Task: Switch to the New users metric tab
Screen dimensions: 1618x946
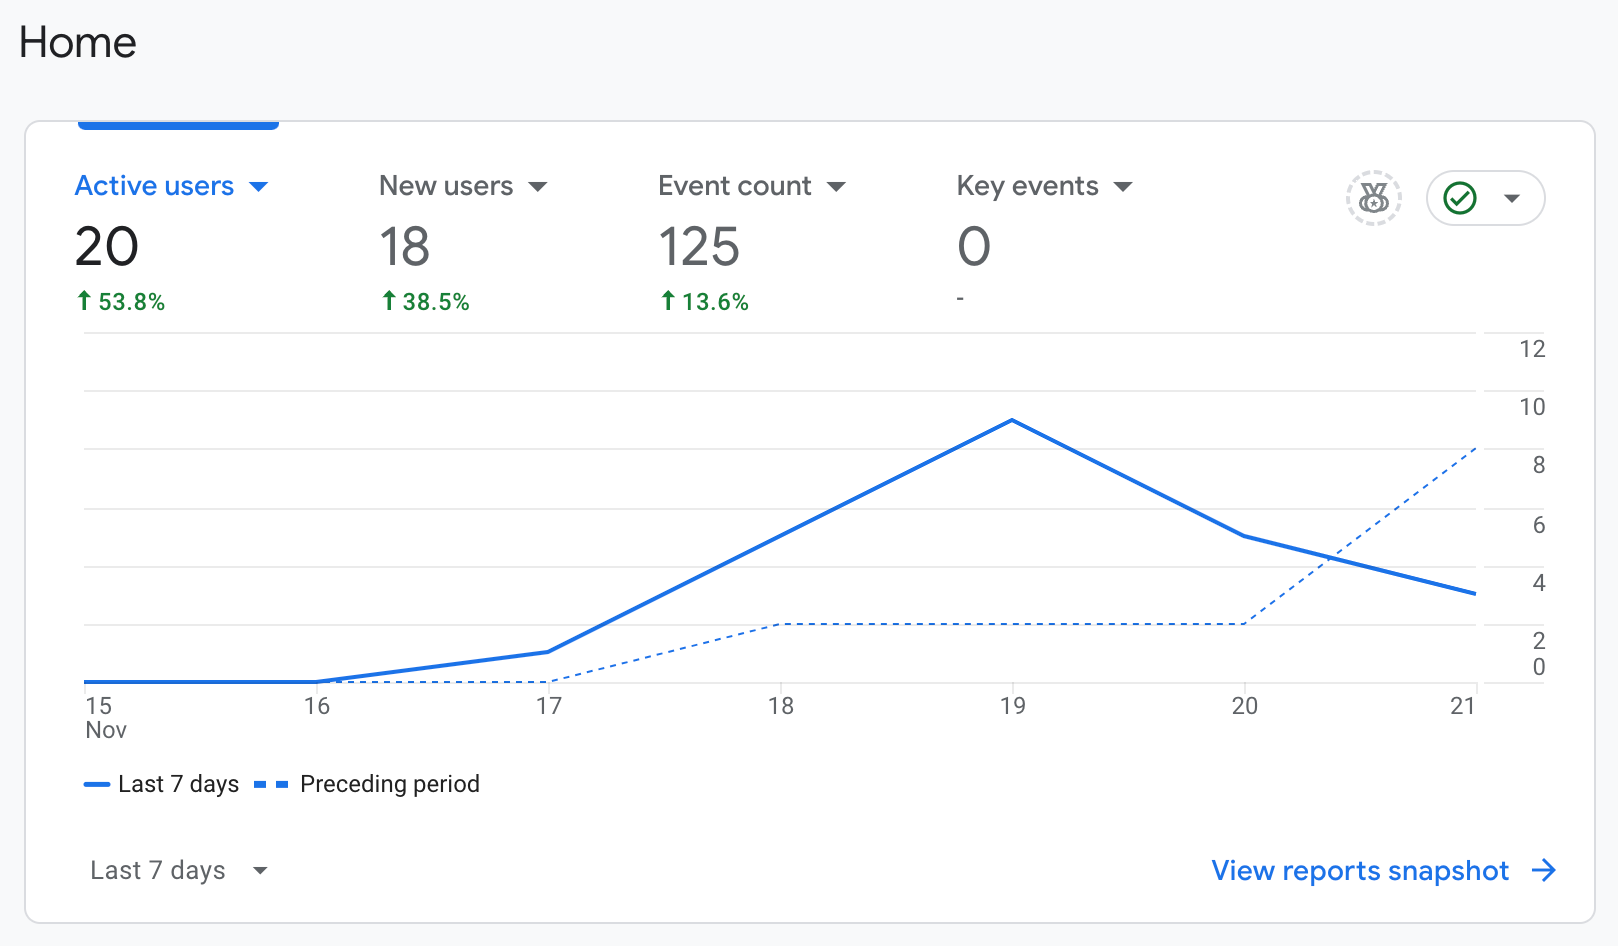Action: point(463,240)
